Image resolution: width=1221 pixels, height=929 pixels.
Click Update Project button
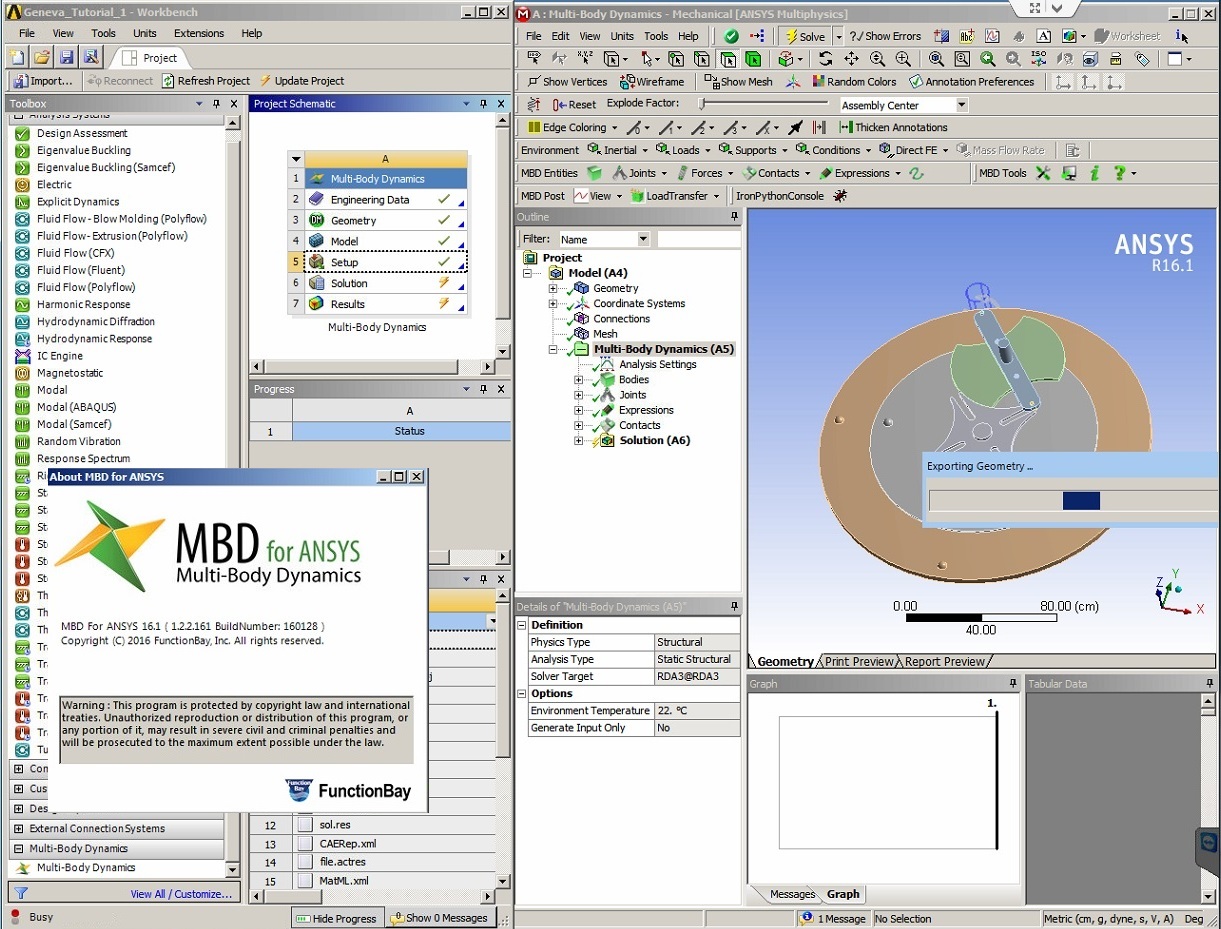pos(301,81)
